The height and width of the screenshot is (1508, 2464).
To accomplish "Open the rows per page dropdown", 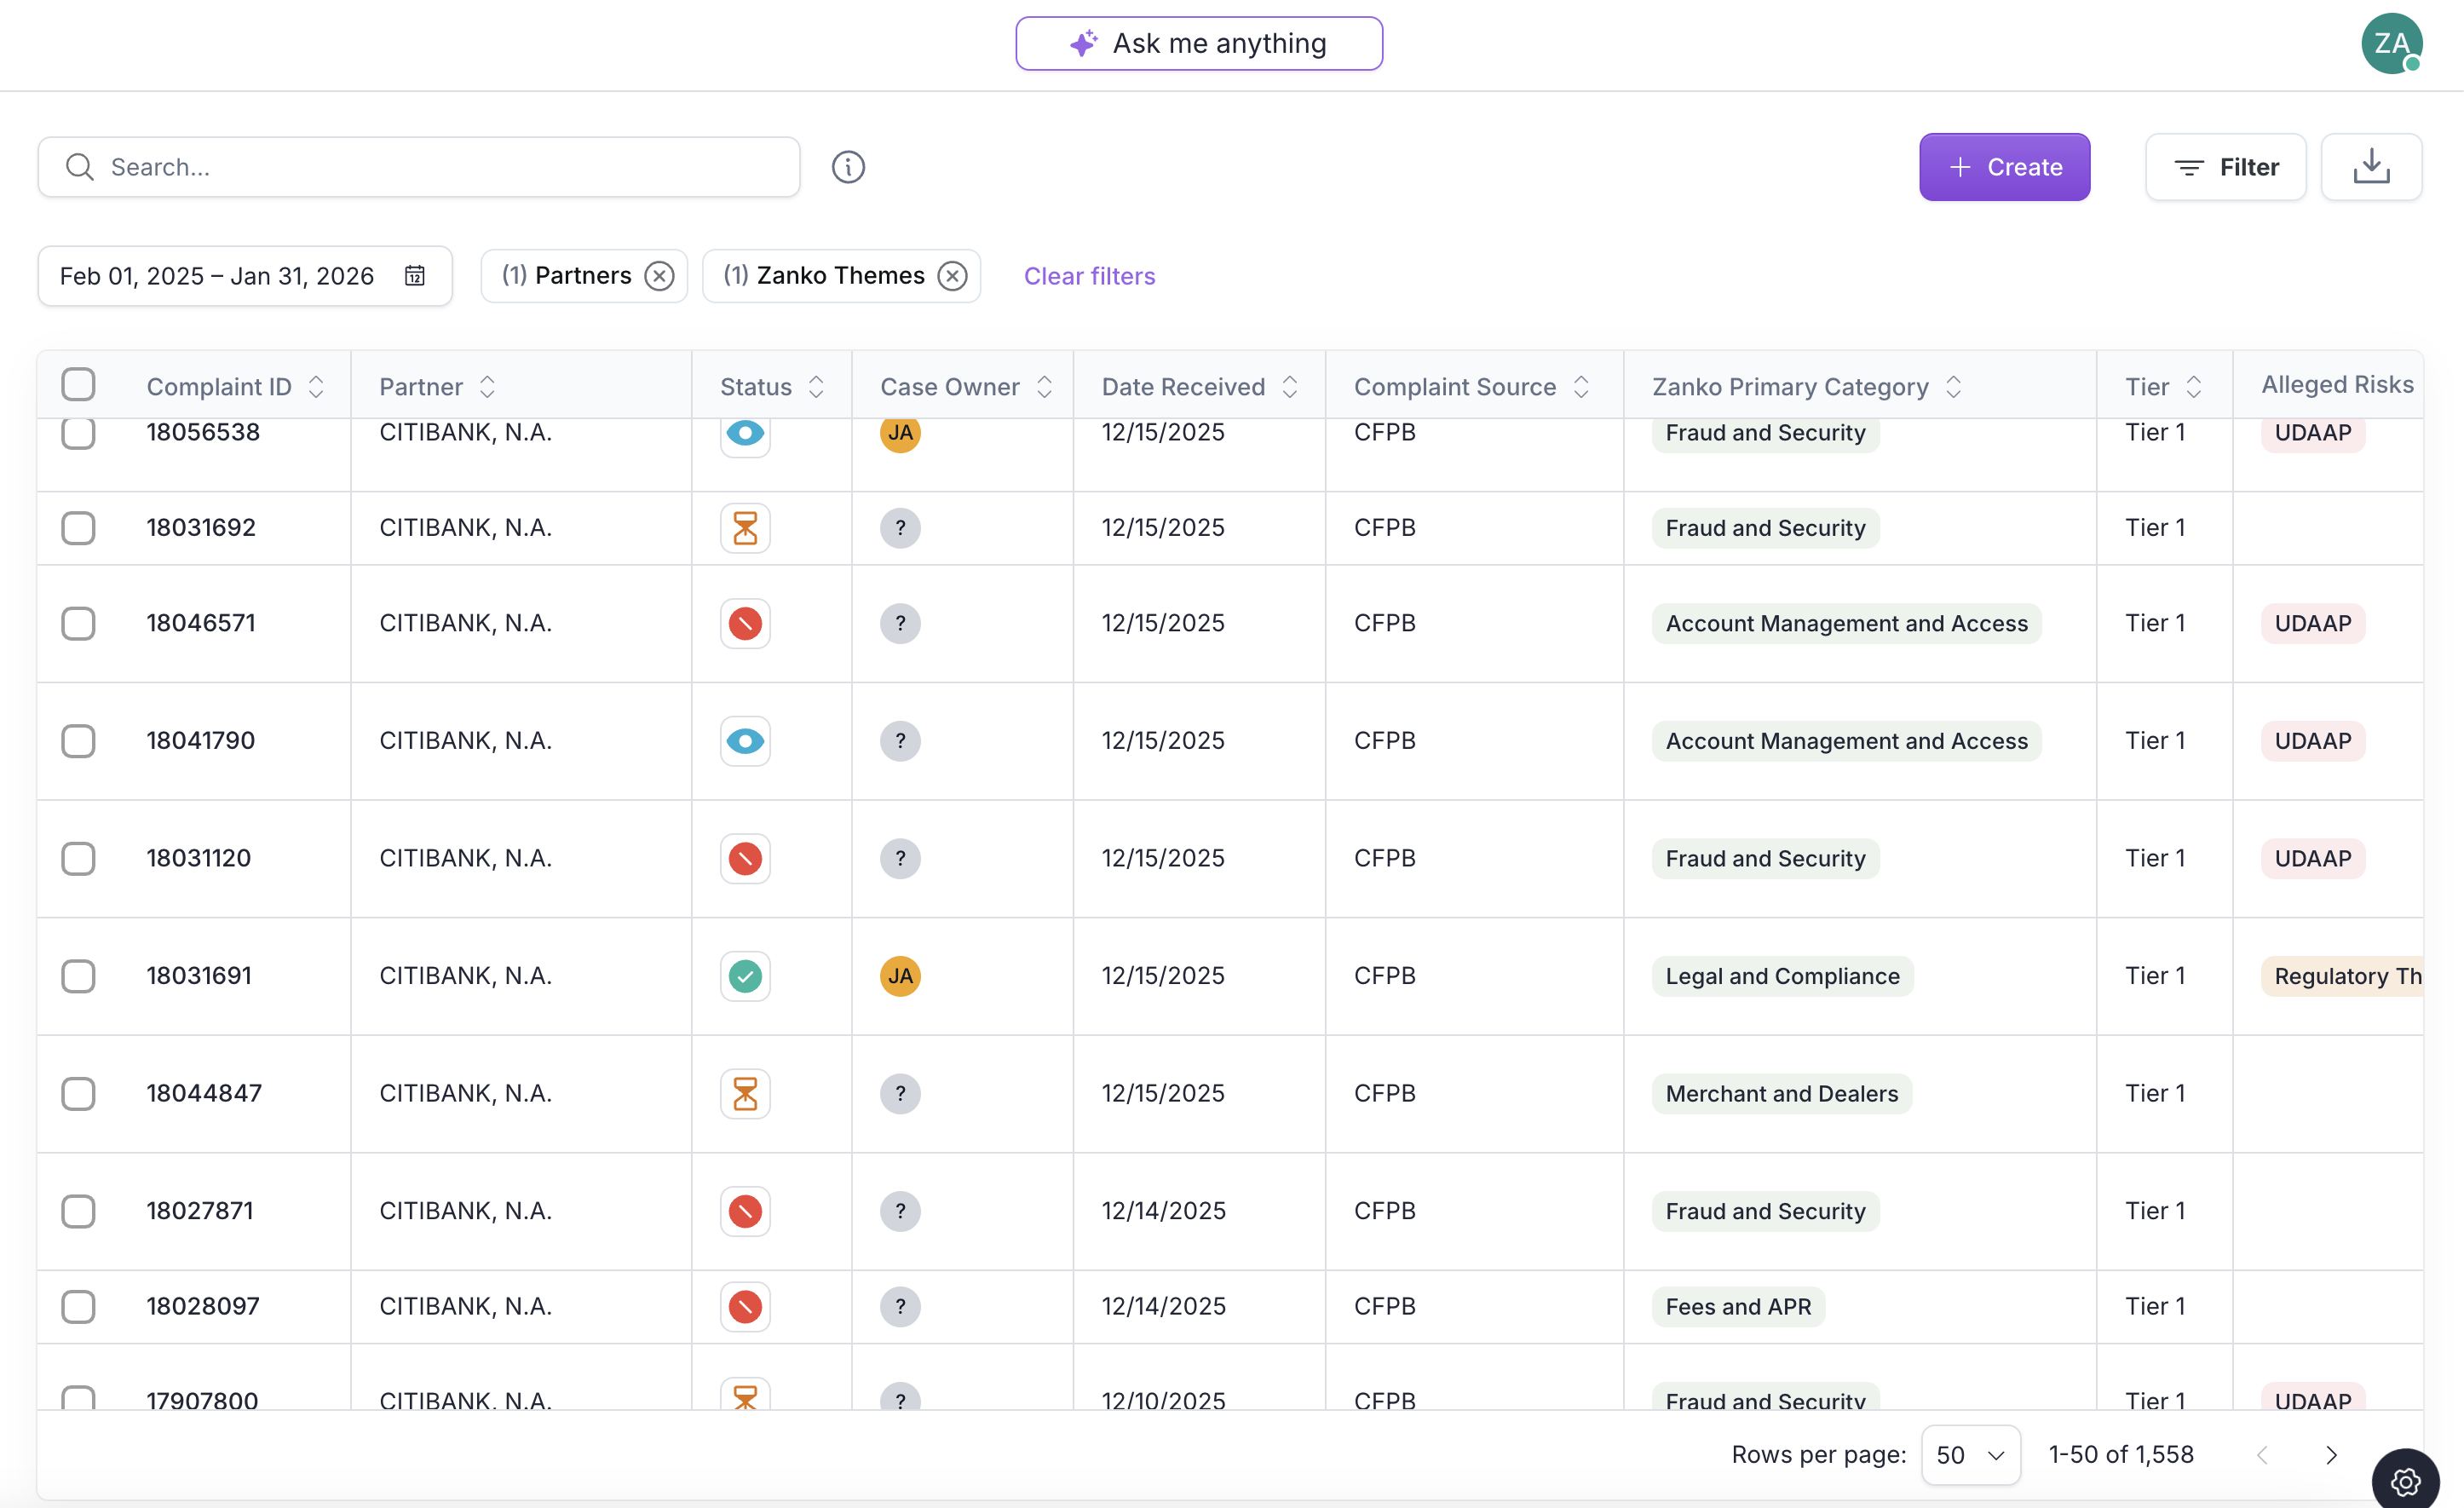I will 1968,1455.
